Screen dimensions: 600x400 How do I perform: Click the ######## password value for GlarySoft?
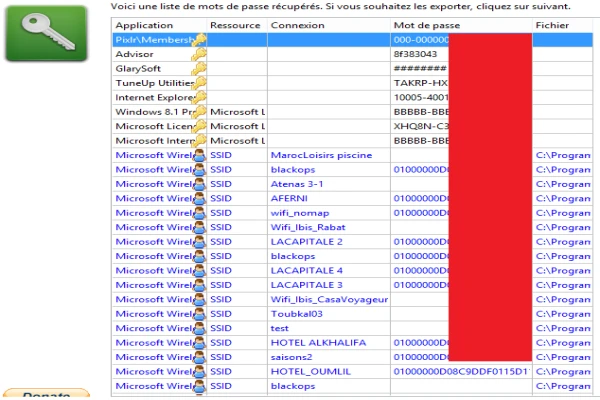point(420,69)
